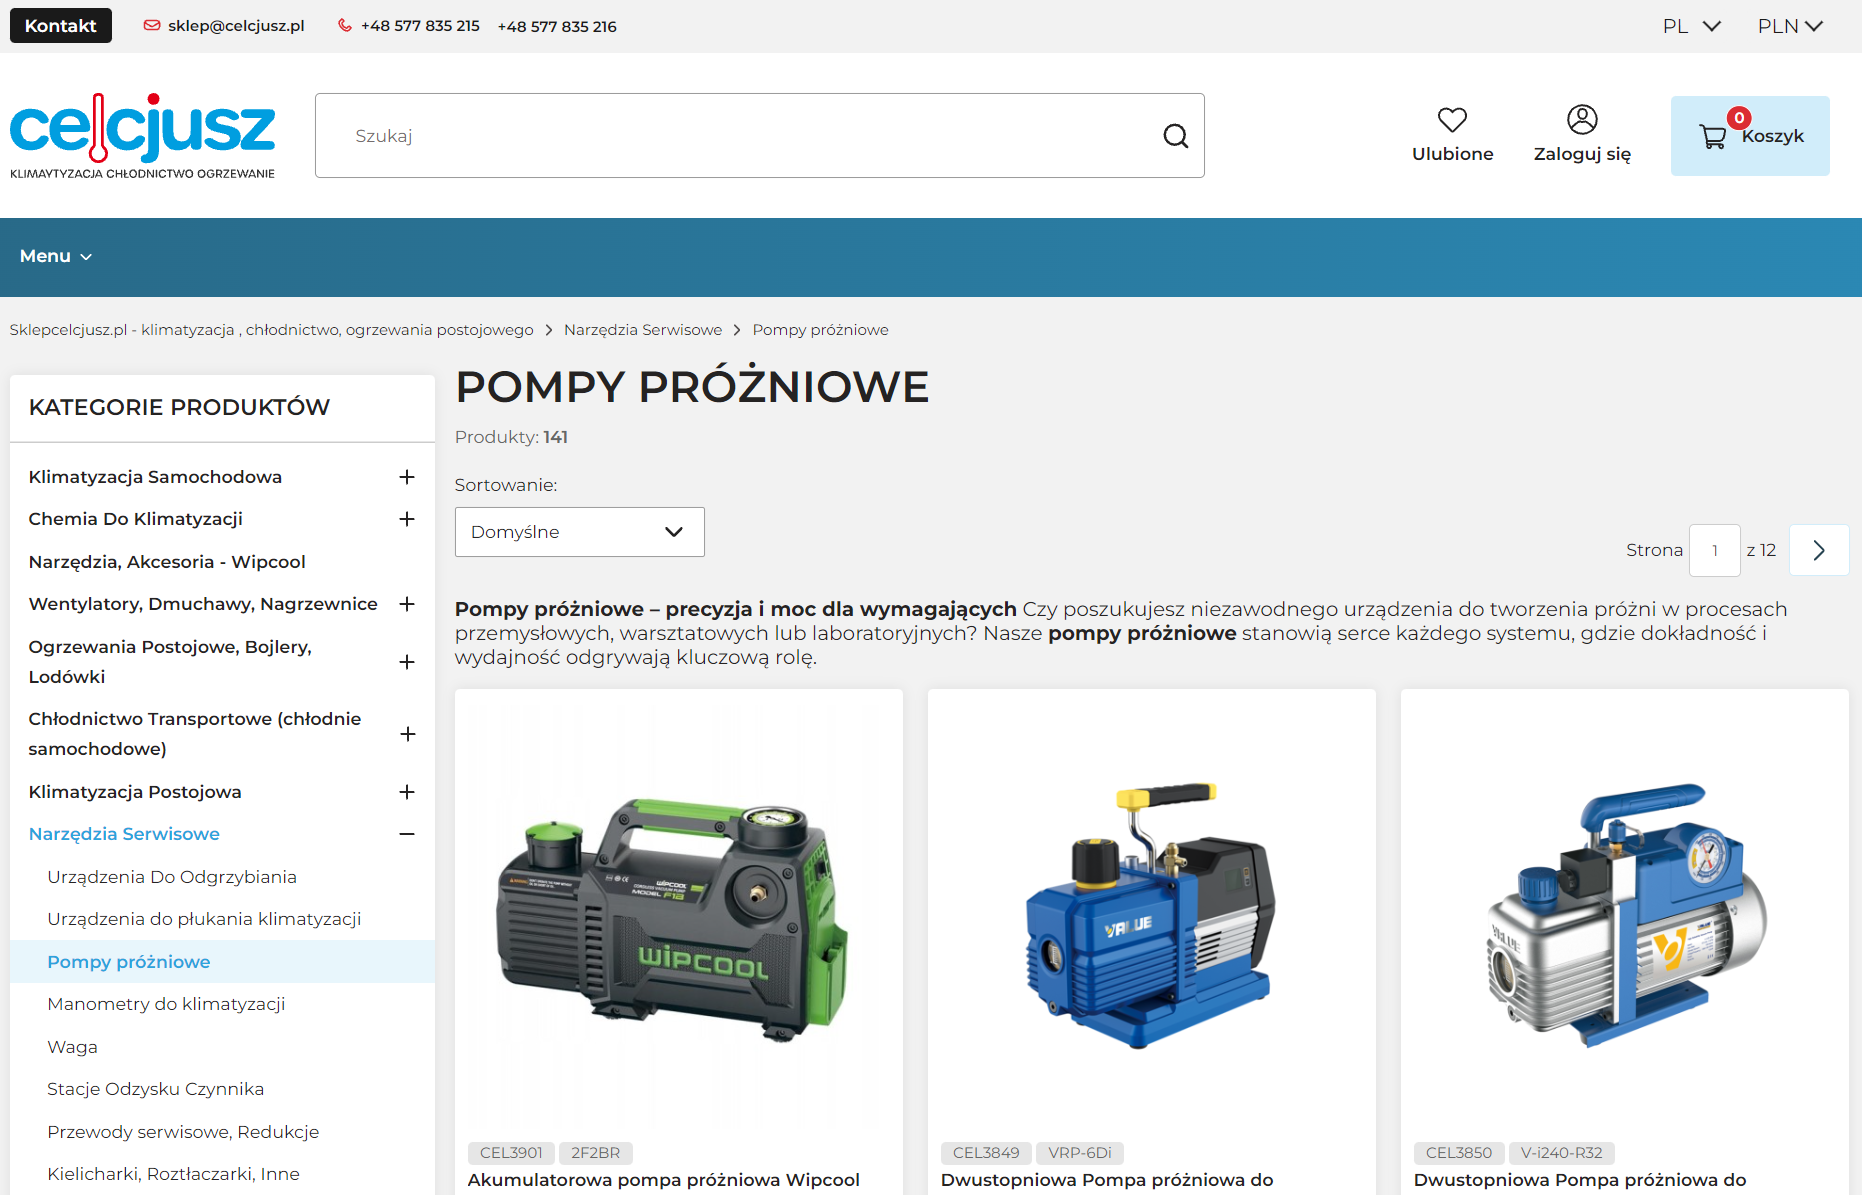1862x1195 pixels.
Task: Expand Ogrzewania Postojowe plus icon
Action: (x=407, y=662)
